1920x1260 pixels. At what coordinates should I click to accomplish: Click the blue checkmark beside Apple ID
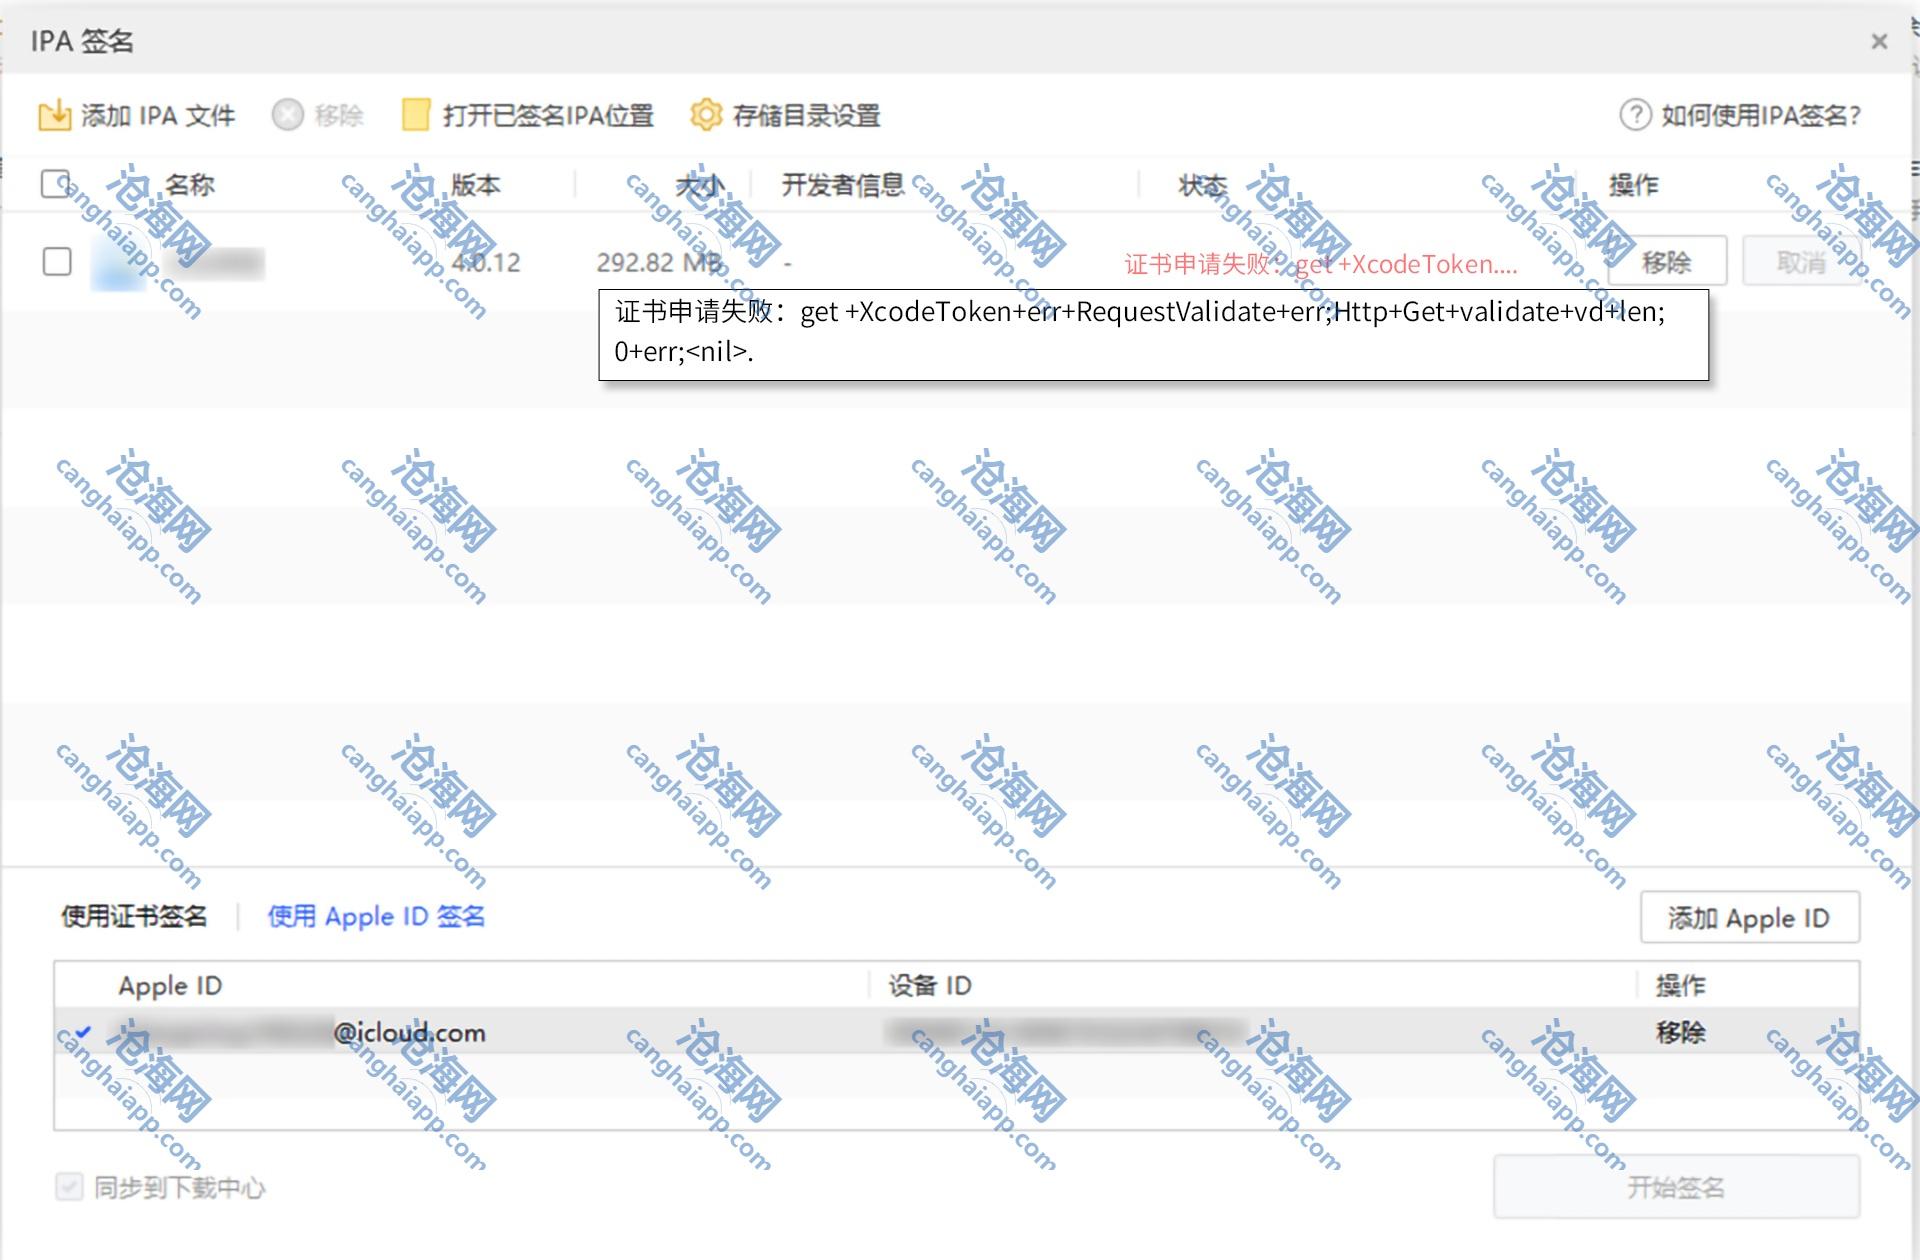click(x=83, y=1031)
